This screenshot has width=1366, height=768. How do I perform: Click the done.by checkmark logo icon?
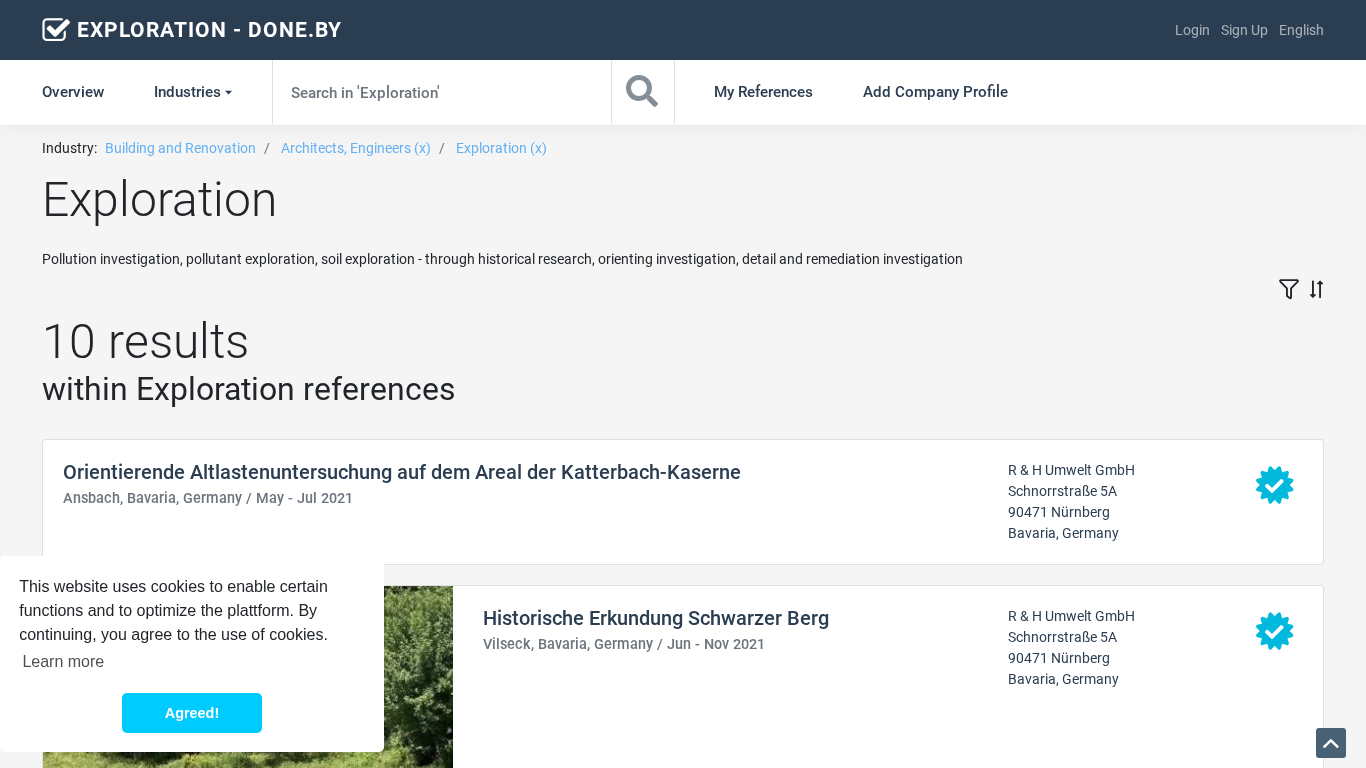[x=56, y=30]
